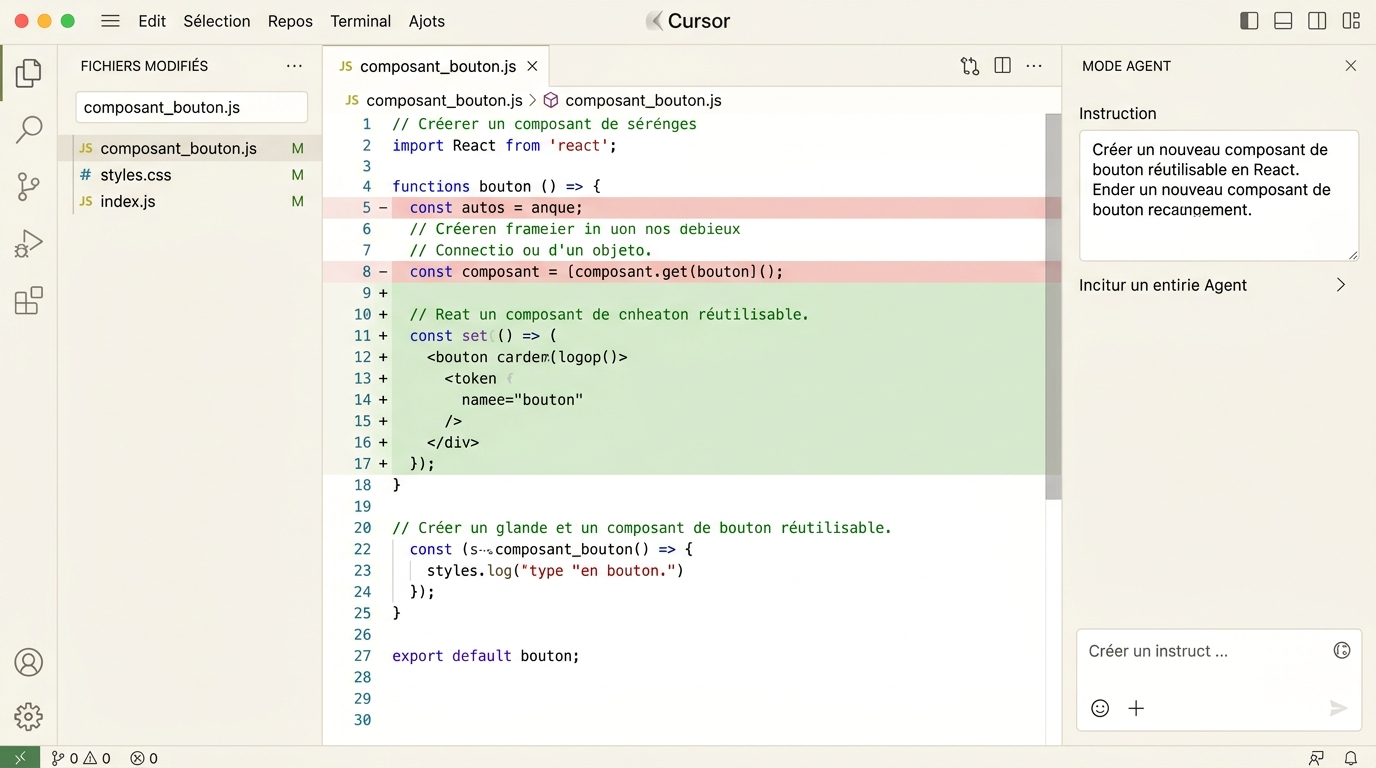Click the send arrow icon
Screen dimensions: 1376x768
1338,708
